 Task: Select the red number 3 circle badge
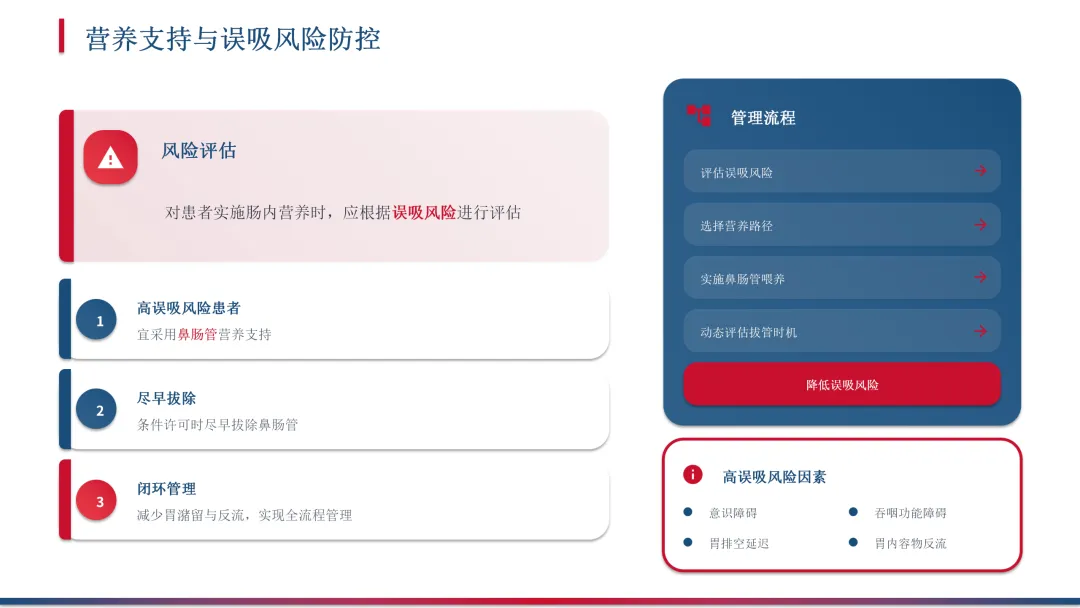pos(96,500)
